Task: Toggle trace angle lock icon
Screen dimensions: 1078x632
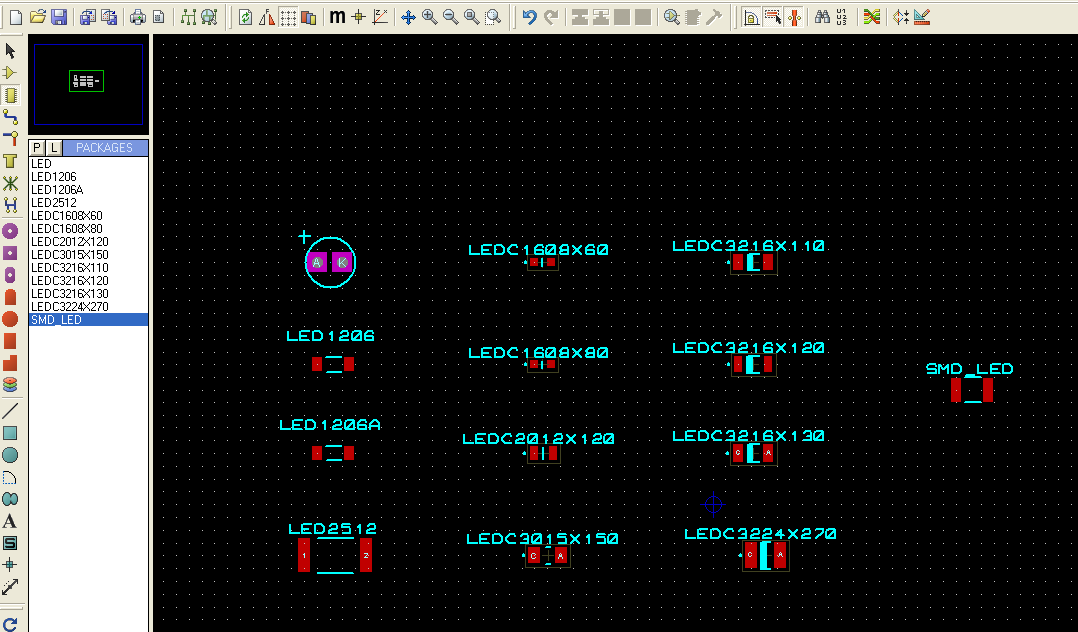Action: pyautogui.click(x=751, y=17)
